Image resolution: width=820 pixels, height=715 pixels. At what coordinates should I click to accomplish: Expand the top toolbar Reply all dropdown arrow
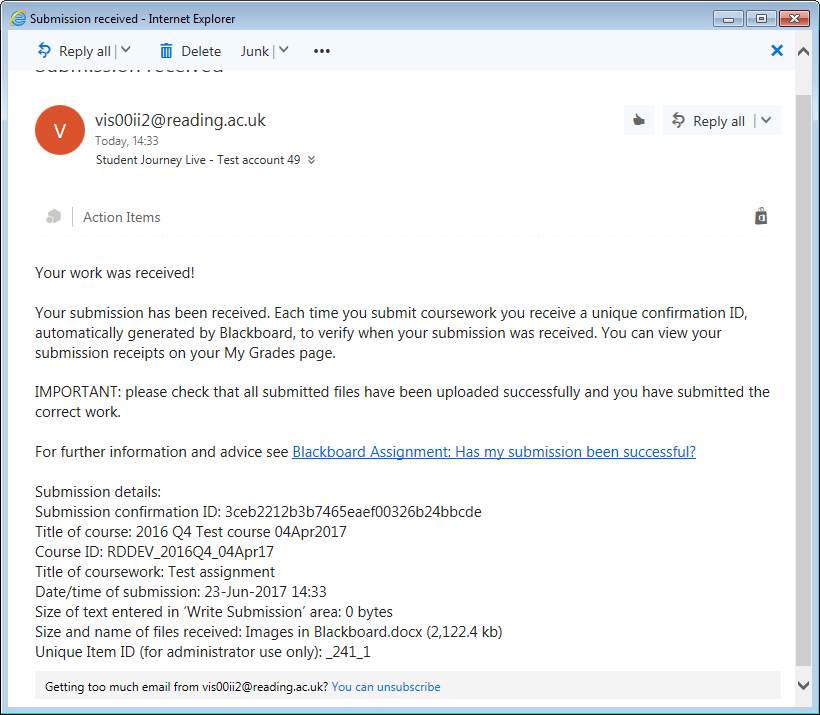pos(126,51)
